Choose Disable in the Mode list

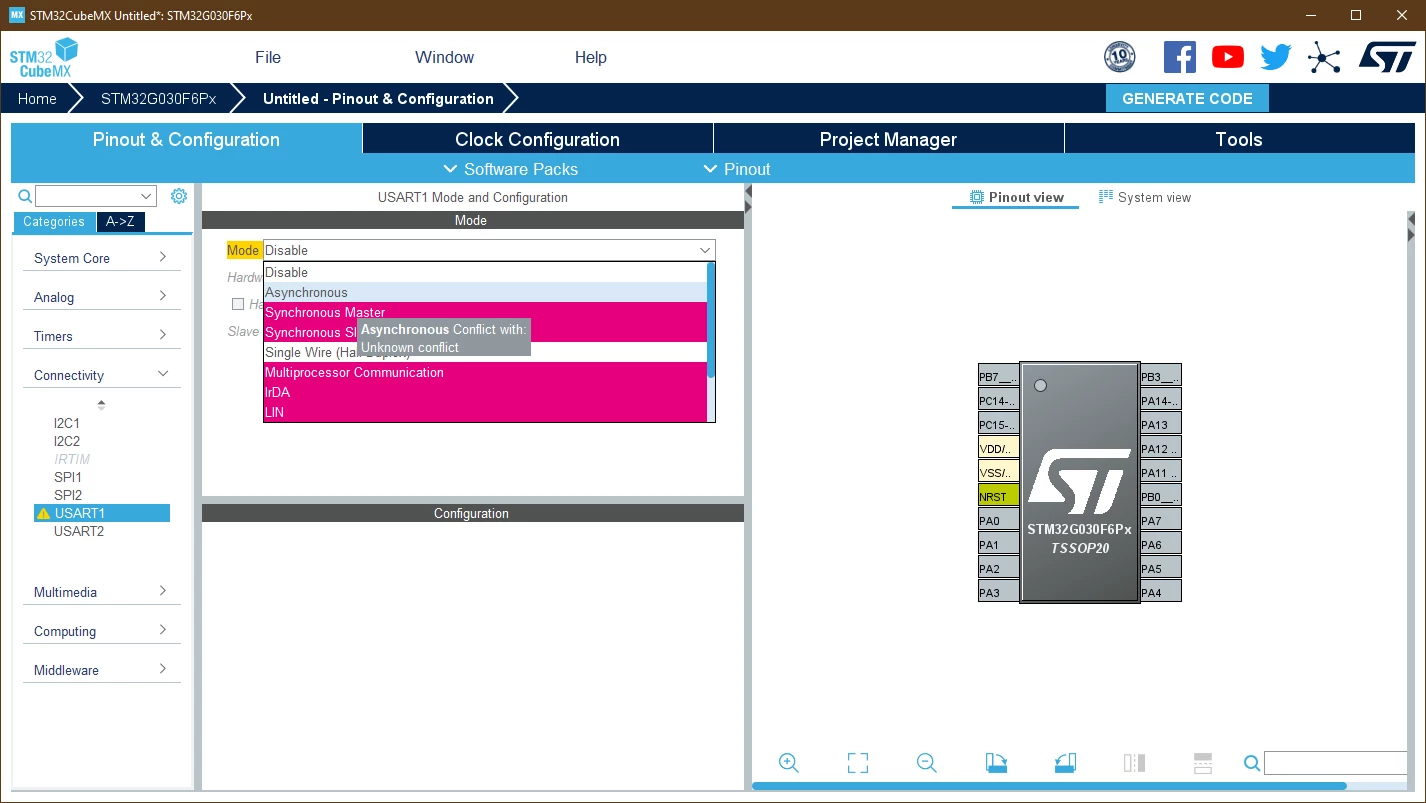click(x=485, y=272)
